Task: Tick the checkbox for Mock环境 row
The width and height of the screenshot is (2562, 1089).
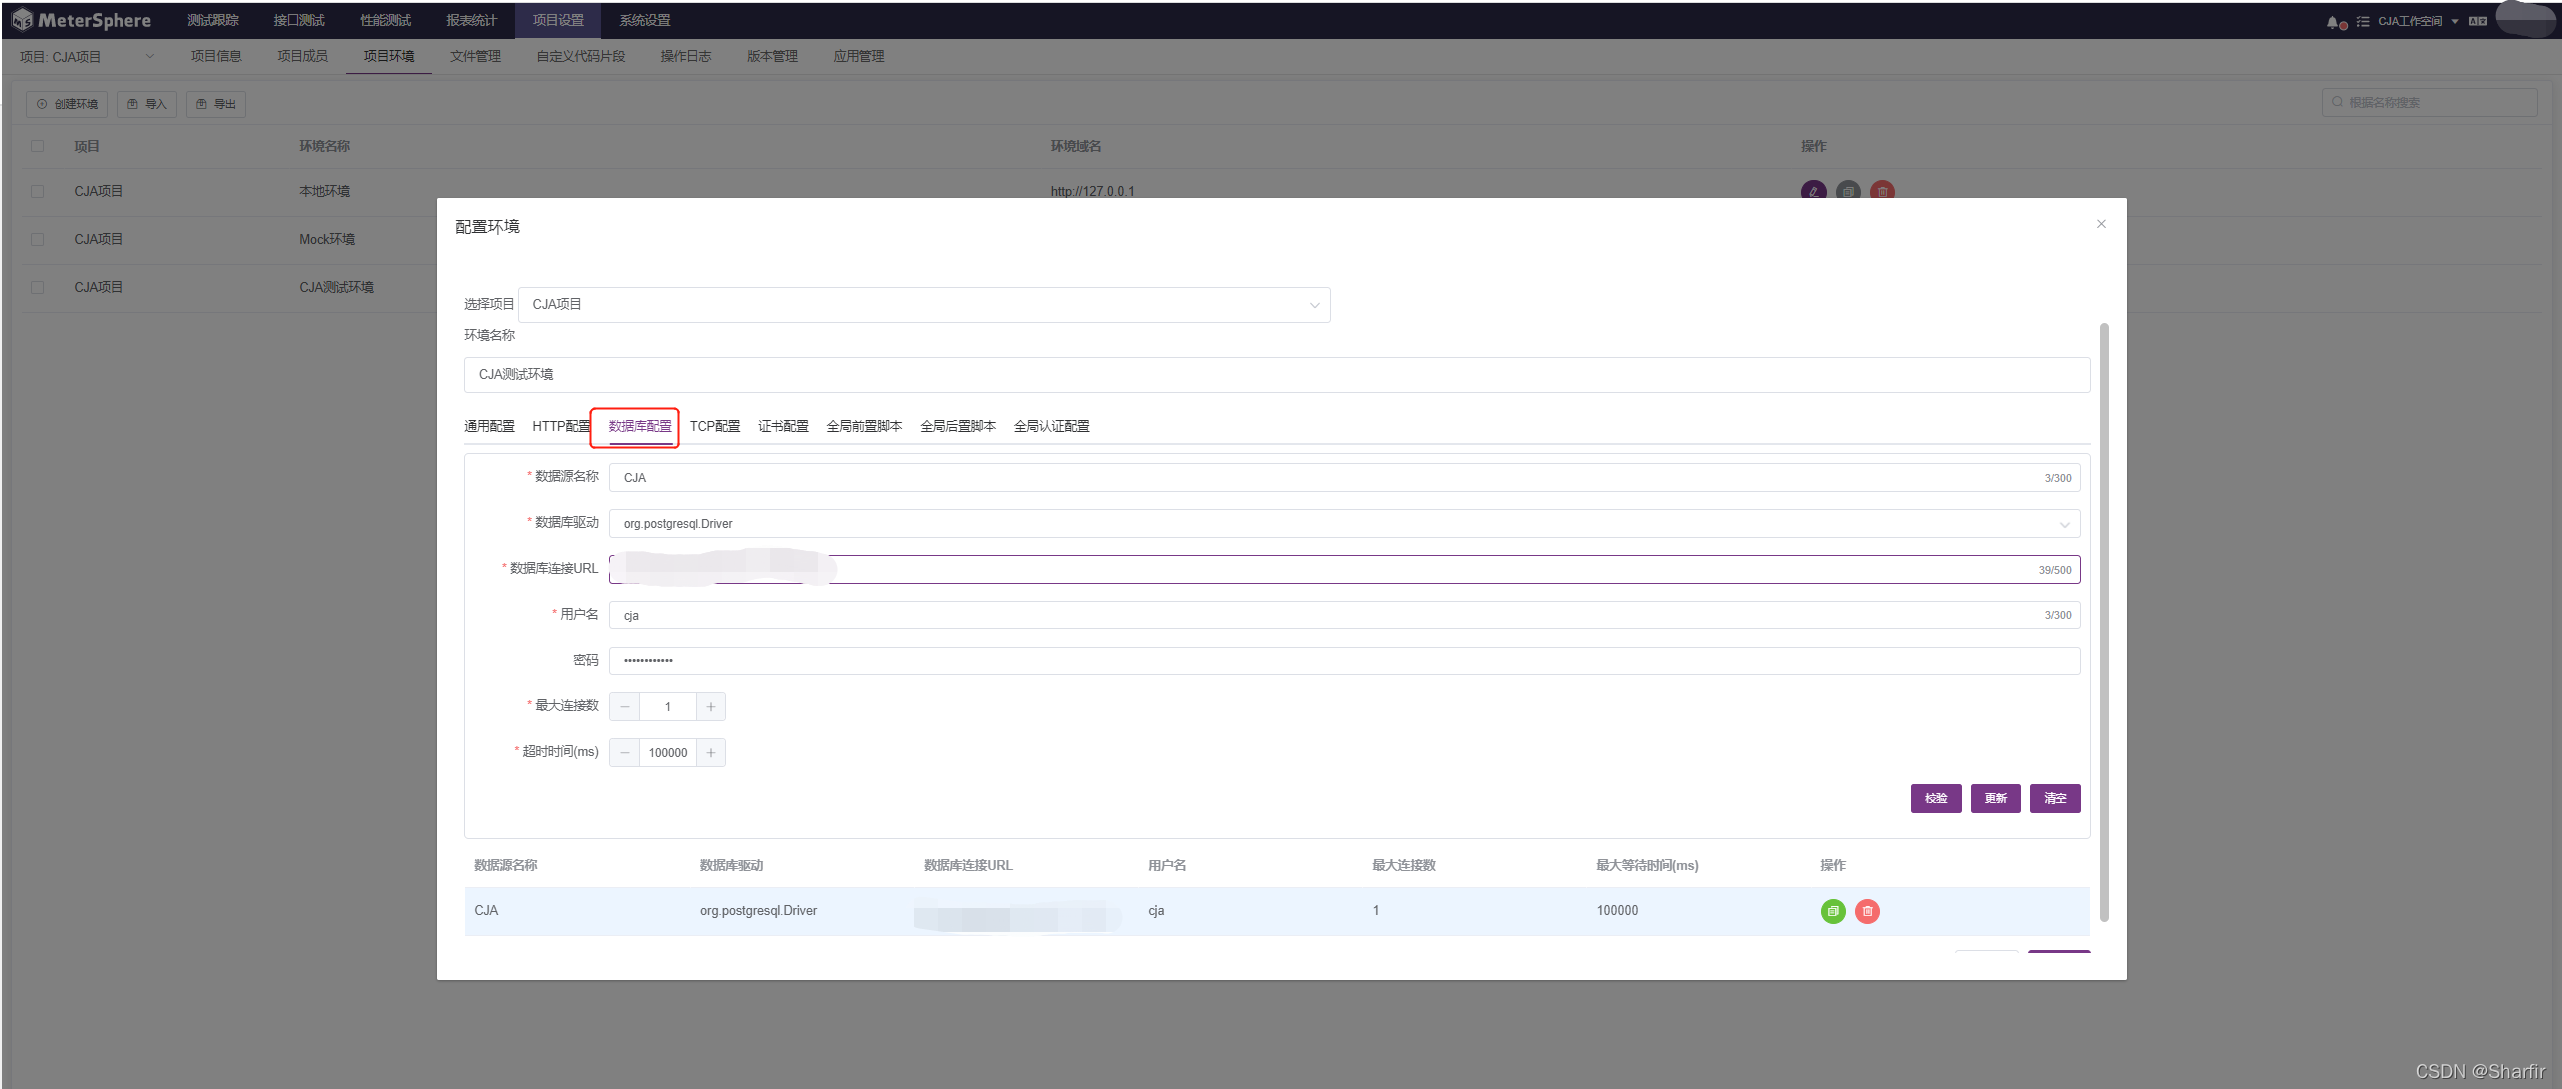Action: [x=38, y=239]
